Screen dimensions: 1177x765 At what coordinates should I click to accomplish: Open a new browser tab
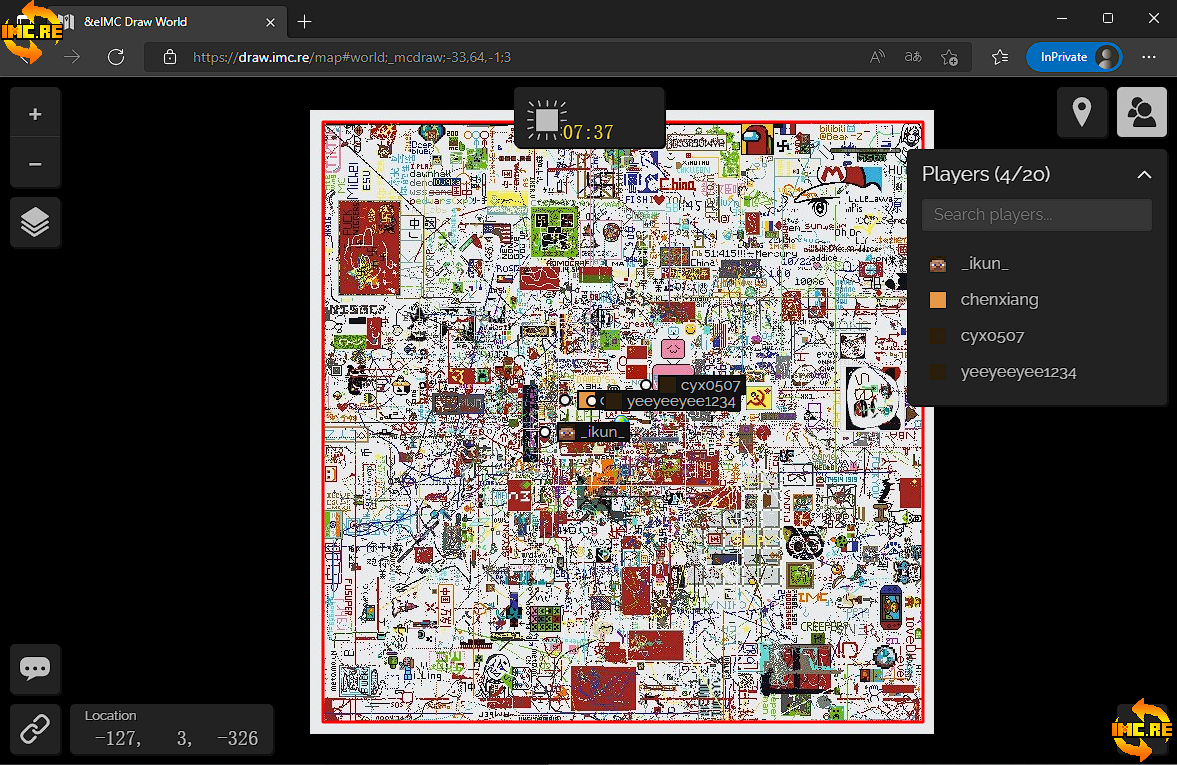coord(305,21)
